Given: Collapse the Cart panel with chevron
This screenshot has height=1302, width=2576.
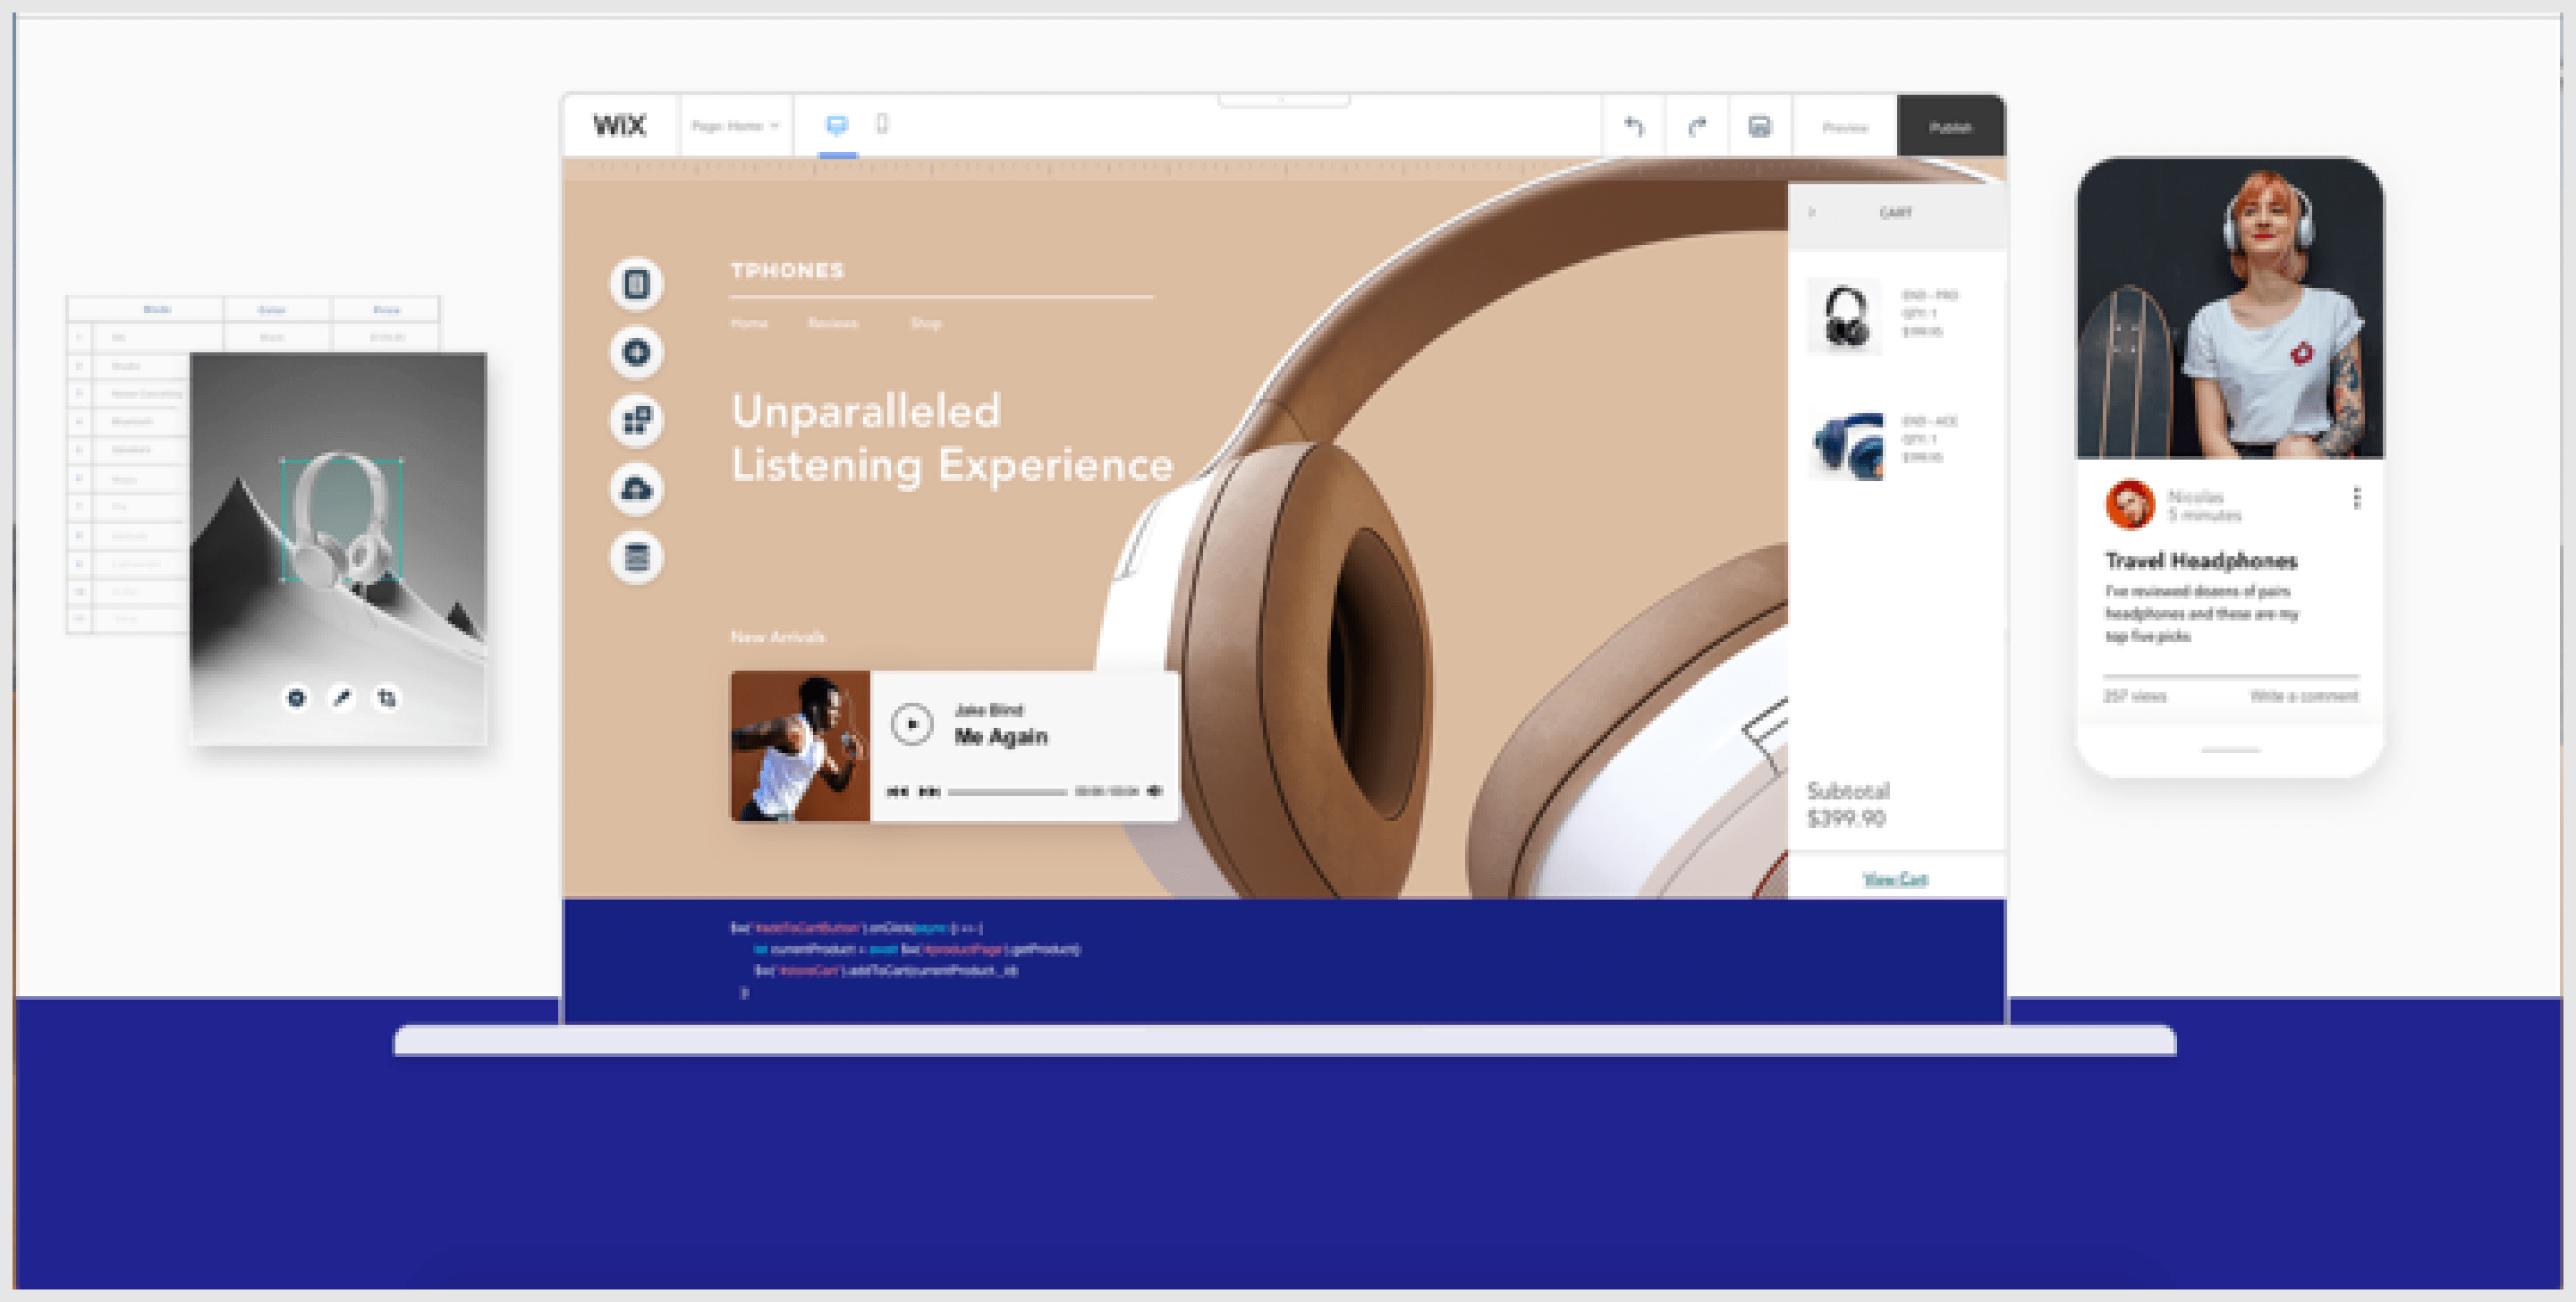Looking at the screenshot, I should [x=1812, y=212].
